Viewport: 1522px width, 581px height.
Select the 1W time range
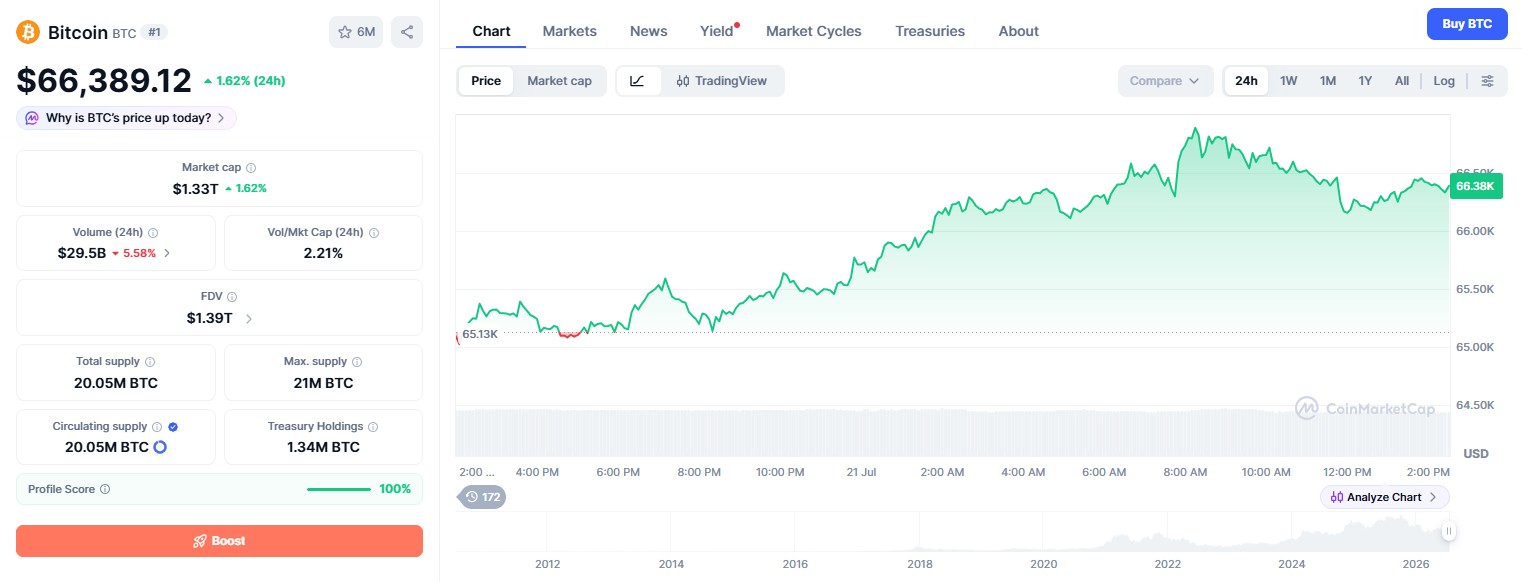(x=1289, y=81)
